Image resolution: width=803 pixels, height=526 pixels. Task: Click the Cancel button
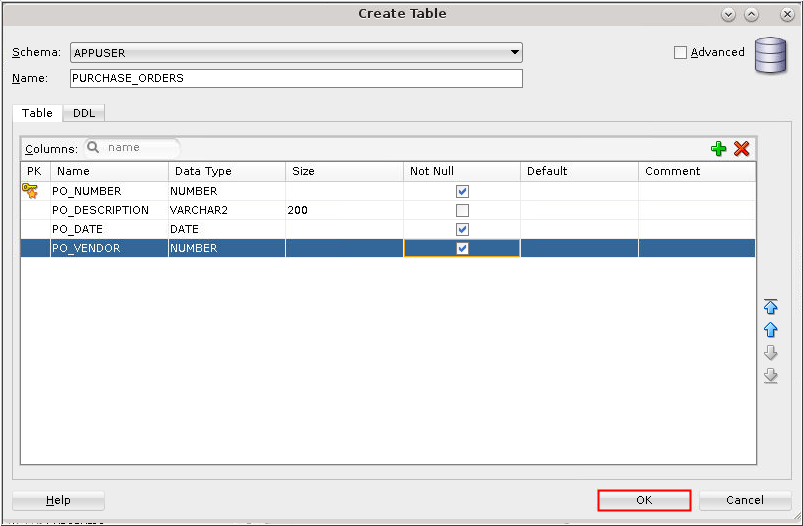pyautogui.click(x=745, y=500)
